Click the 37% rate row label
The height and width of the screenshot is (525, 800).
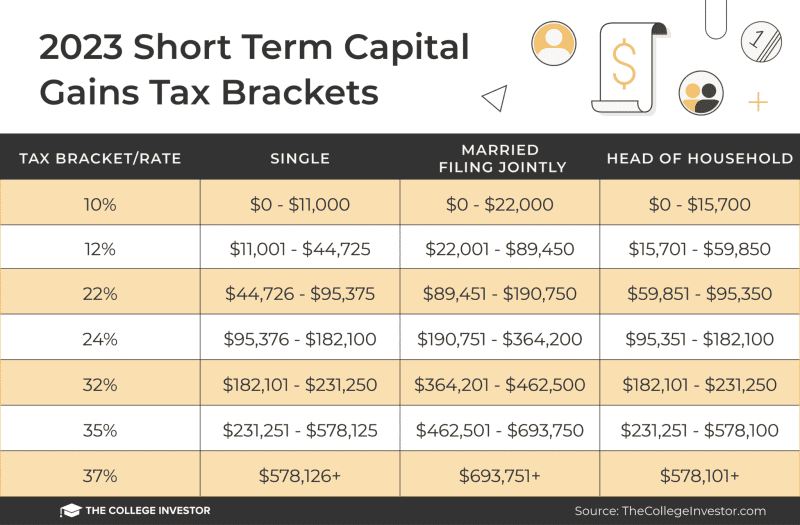pos(99,476)
